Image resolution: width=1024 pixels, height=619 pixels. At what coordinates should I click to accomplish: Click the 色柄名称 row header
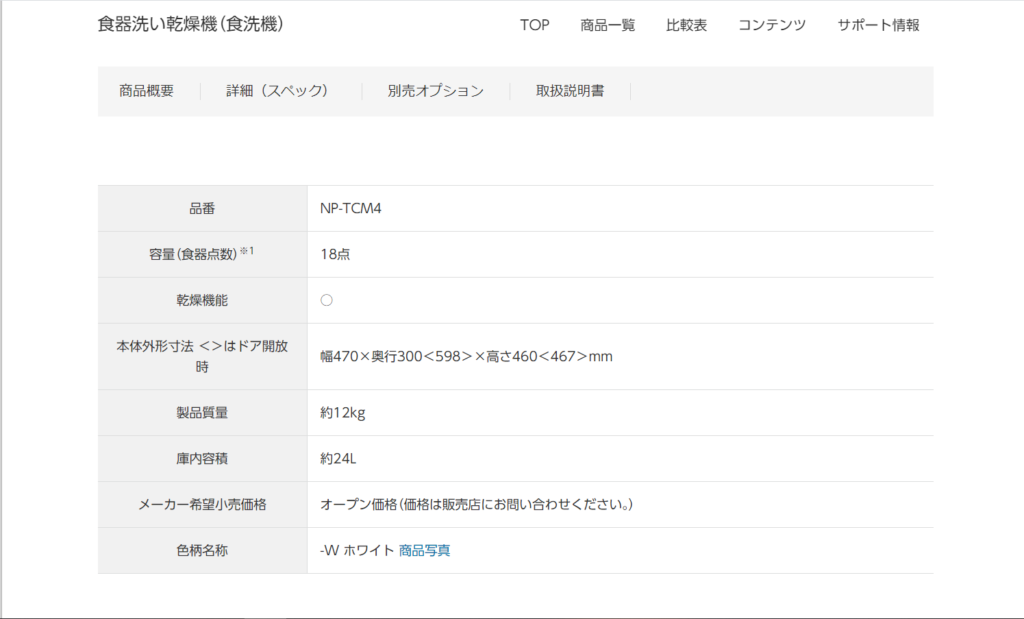pyautogui.click(x=202, y=550)
